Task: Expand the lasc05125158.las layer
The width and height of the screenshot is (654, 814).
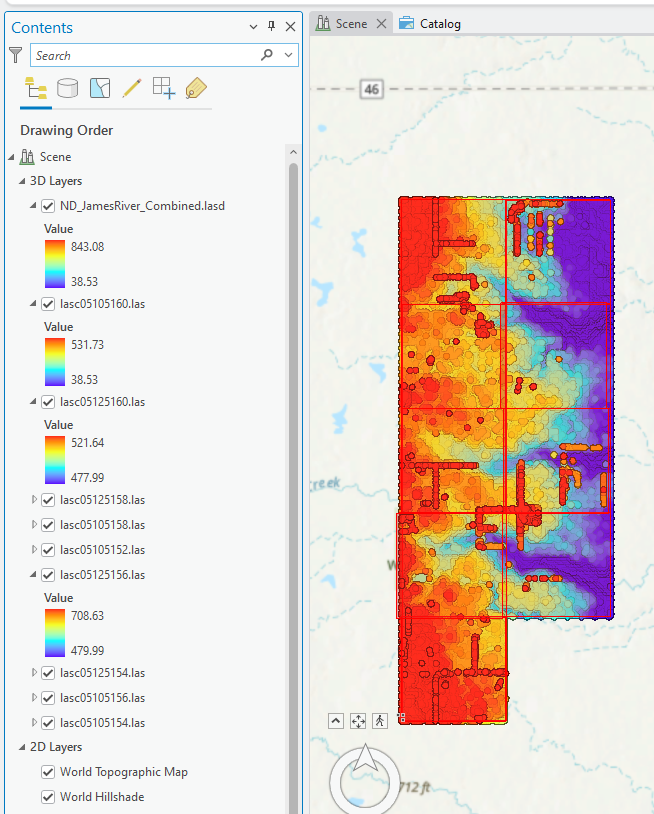Action: (35, 499)
